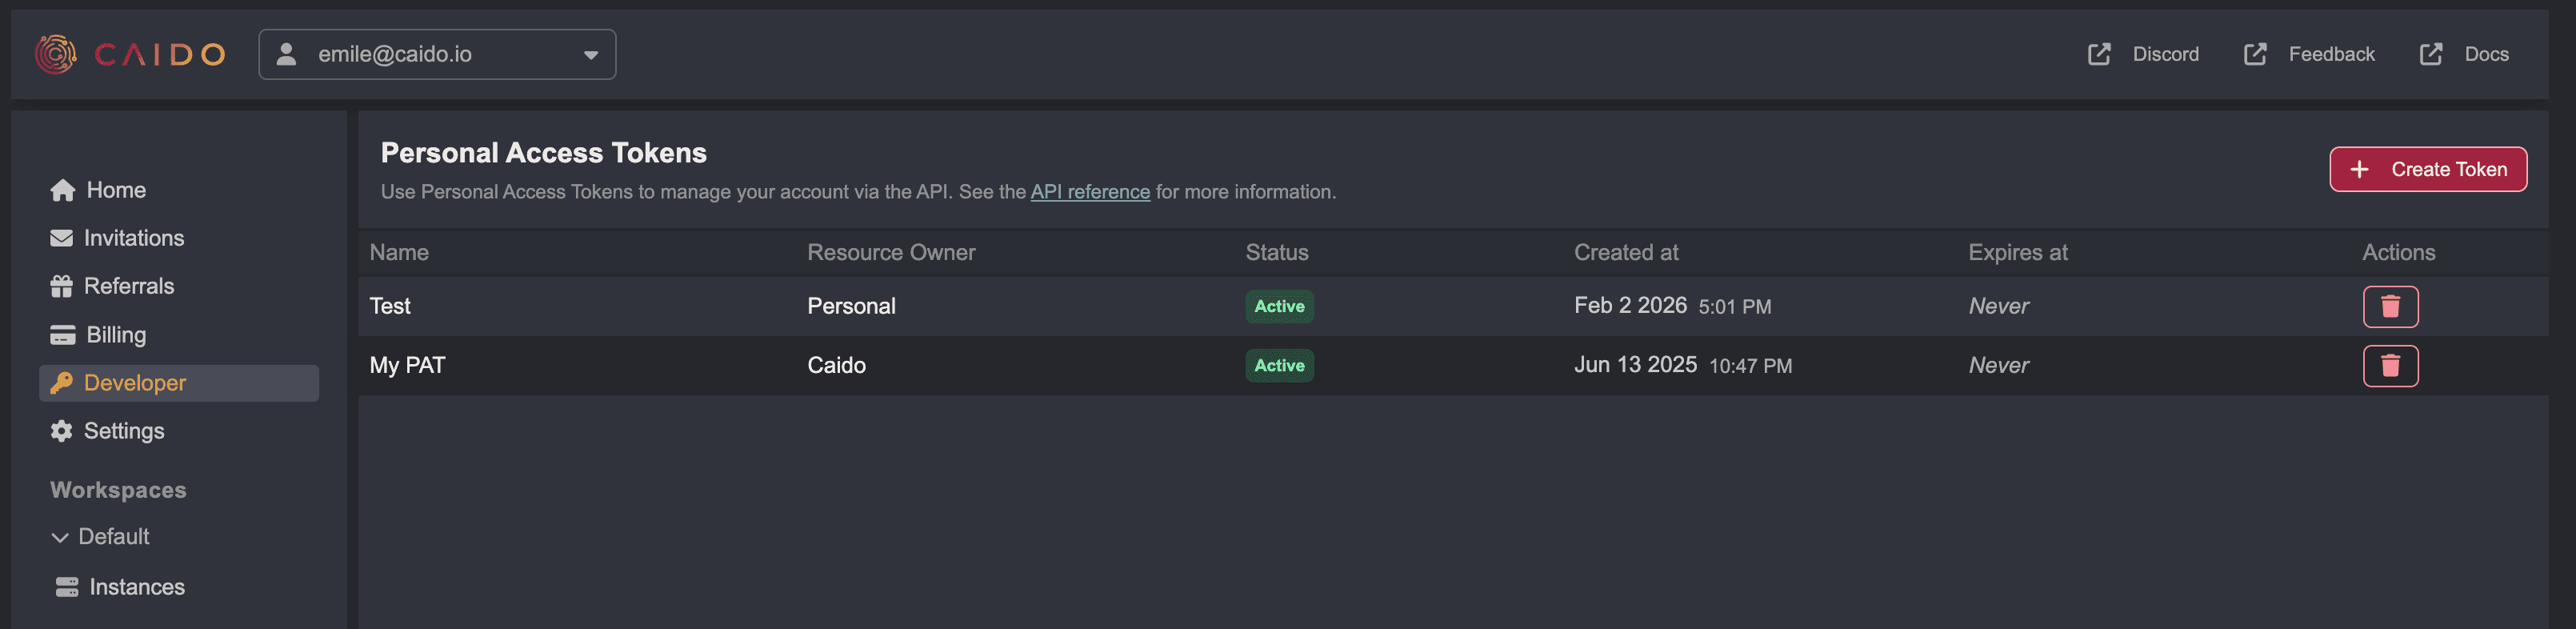
Task: Click the Home house icon
Action: [x=63, y=190]
